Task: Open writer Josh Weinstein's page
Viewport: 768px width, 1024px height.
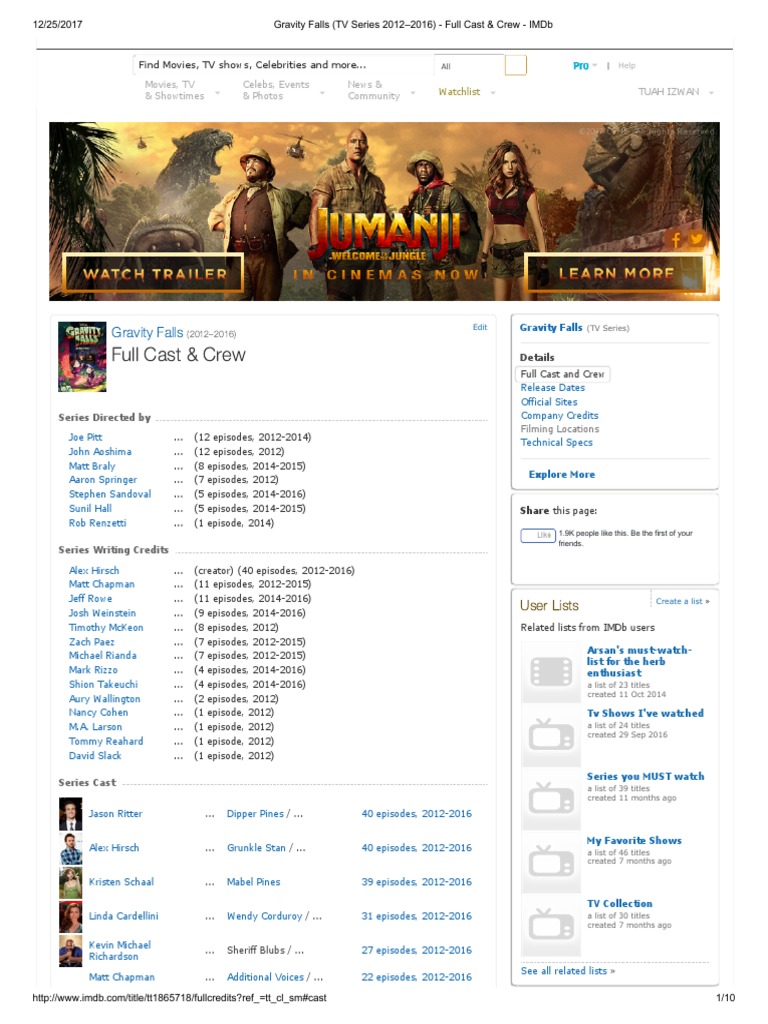Action: 103,613
